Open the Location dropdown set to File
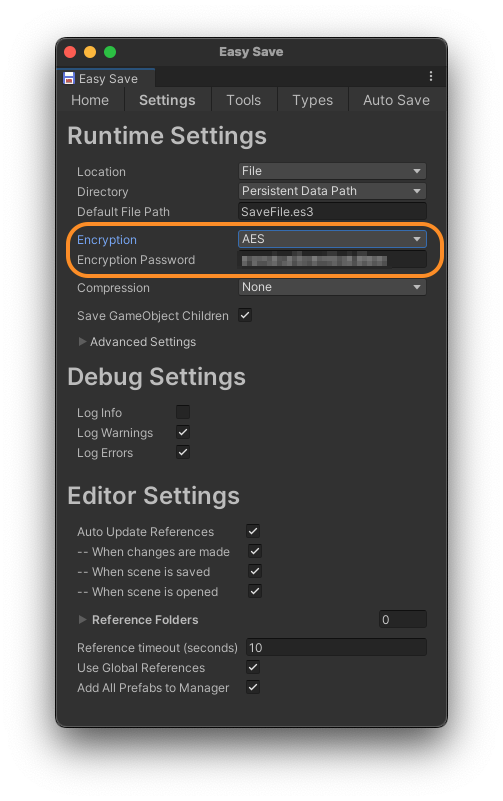 click(x=332, y=171)
